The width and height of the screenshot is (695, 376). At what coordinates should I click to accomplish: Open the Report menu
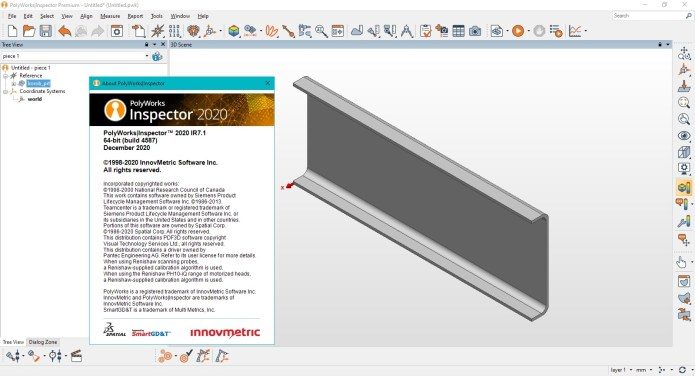click(135, 16)
